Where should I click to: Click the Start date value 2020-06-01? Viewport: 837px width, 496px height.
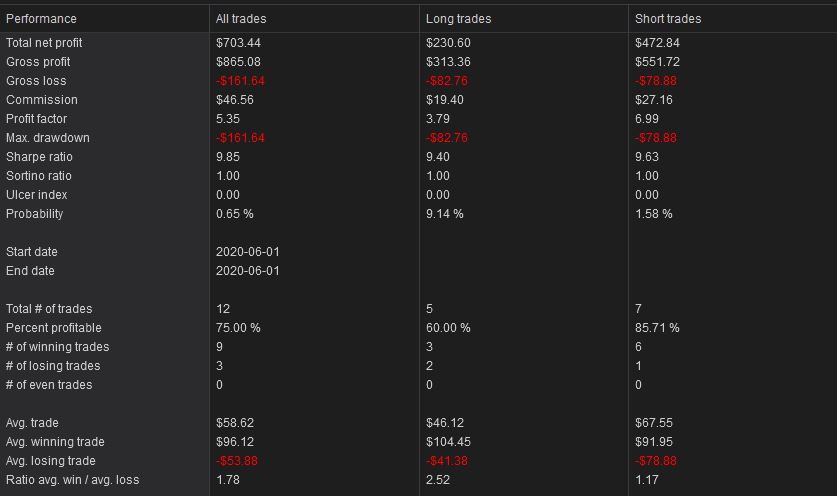pyautogui.click(x=248, y=251)
